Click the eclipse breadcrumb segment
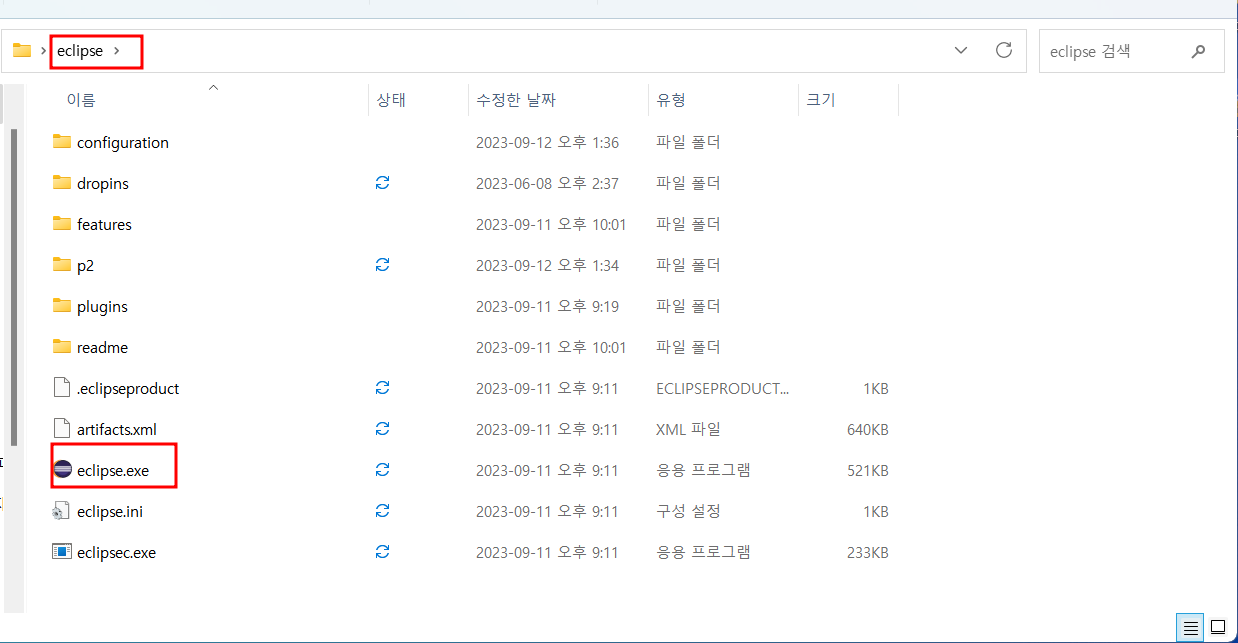 80,50
